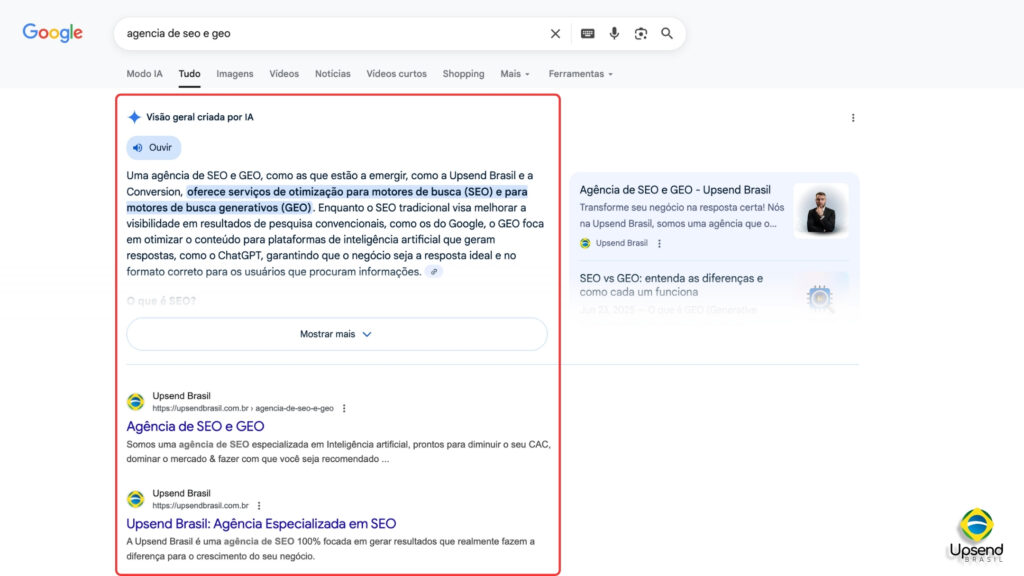Open the Vídeos tab

[x=284, y=74]
